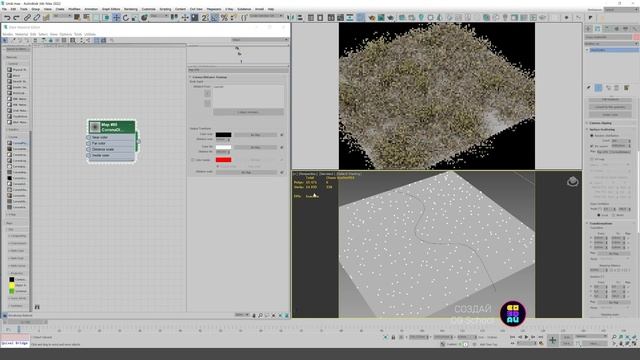Click Zoom tool in viewport navigation controls
The height and width of the screenshot is (360, 640).
pos(614,337)
